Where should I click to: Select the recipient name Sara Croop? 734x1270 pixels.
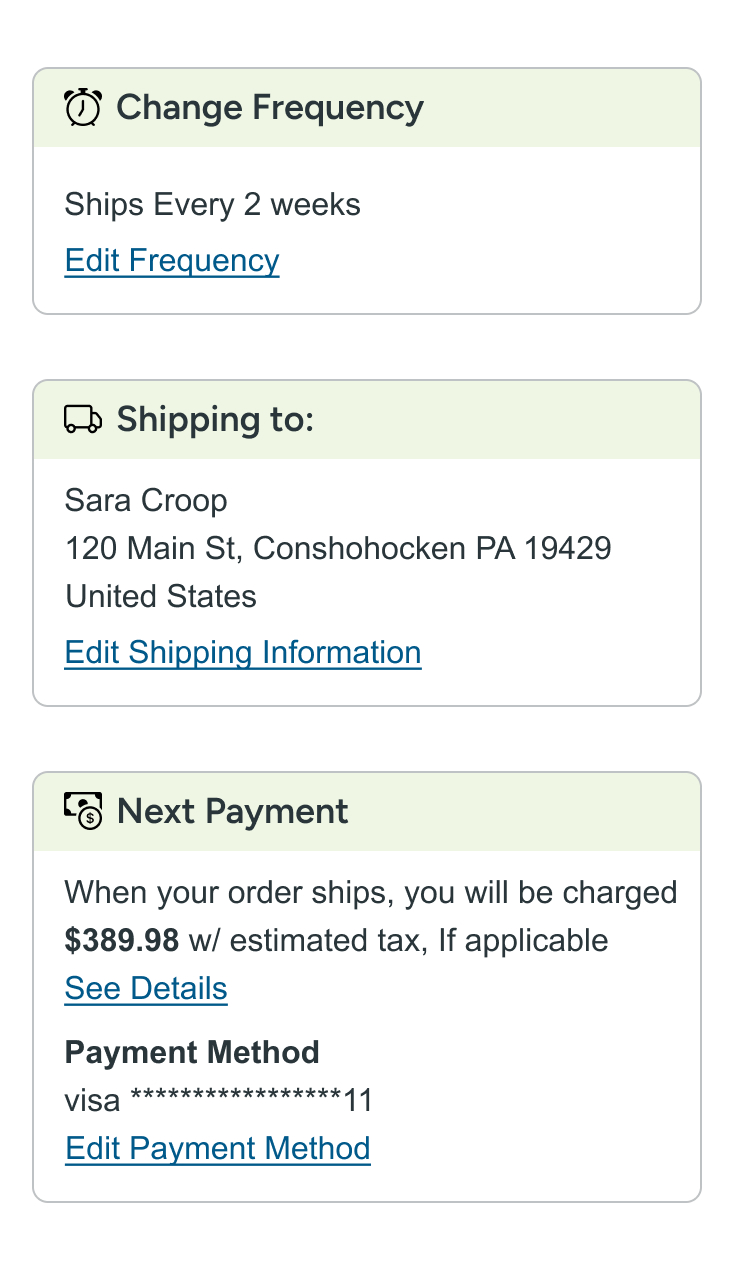pos(146,500)
